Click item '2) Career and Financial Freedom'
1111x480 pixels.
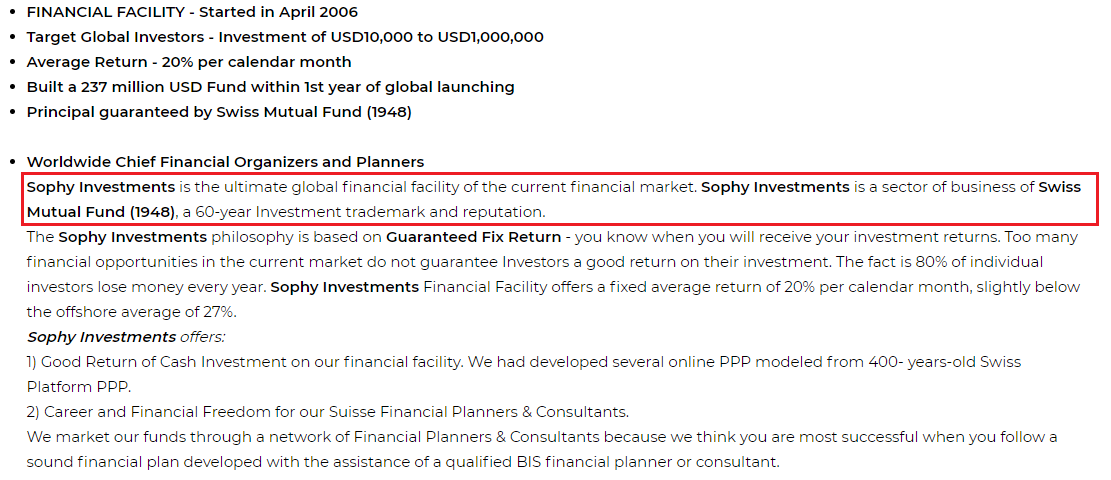coord(327,412)
